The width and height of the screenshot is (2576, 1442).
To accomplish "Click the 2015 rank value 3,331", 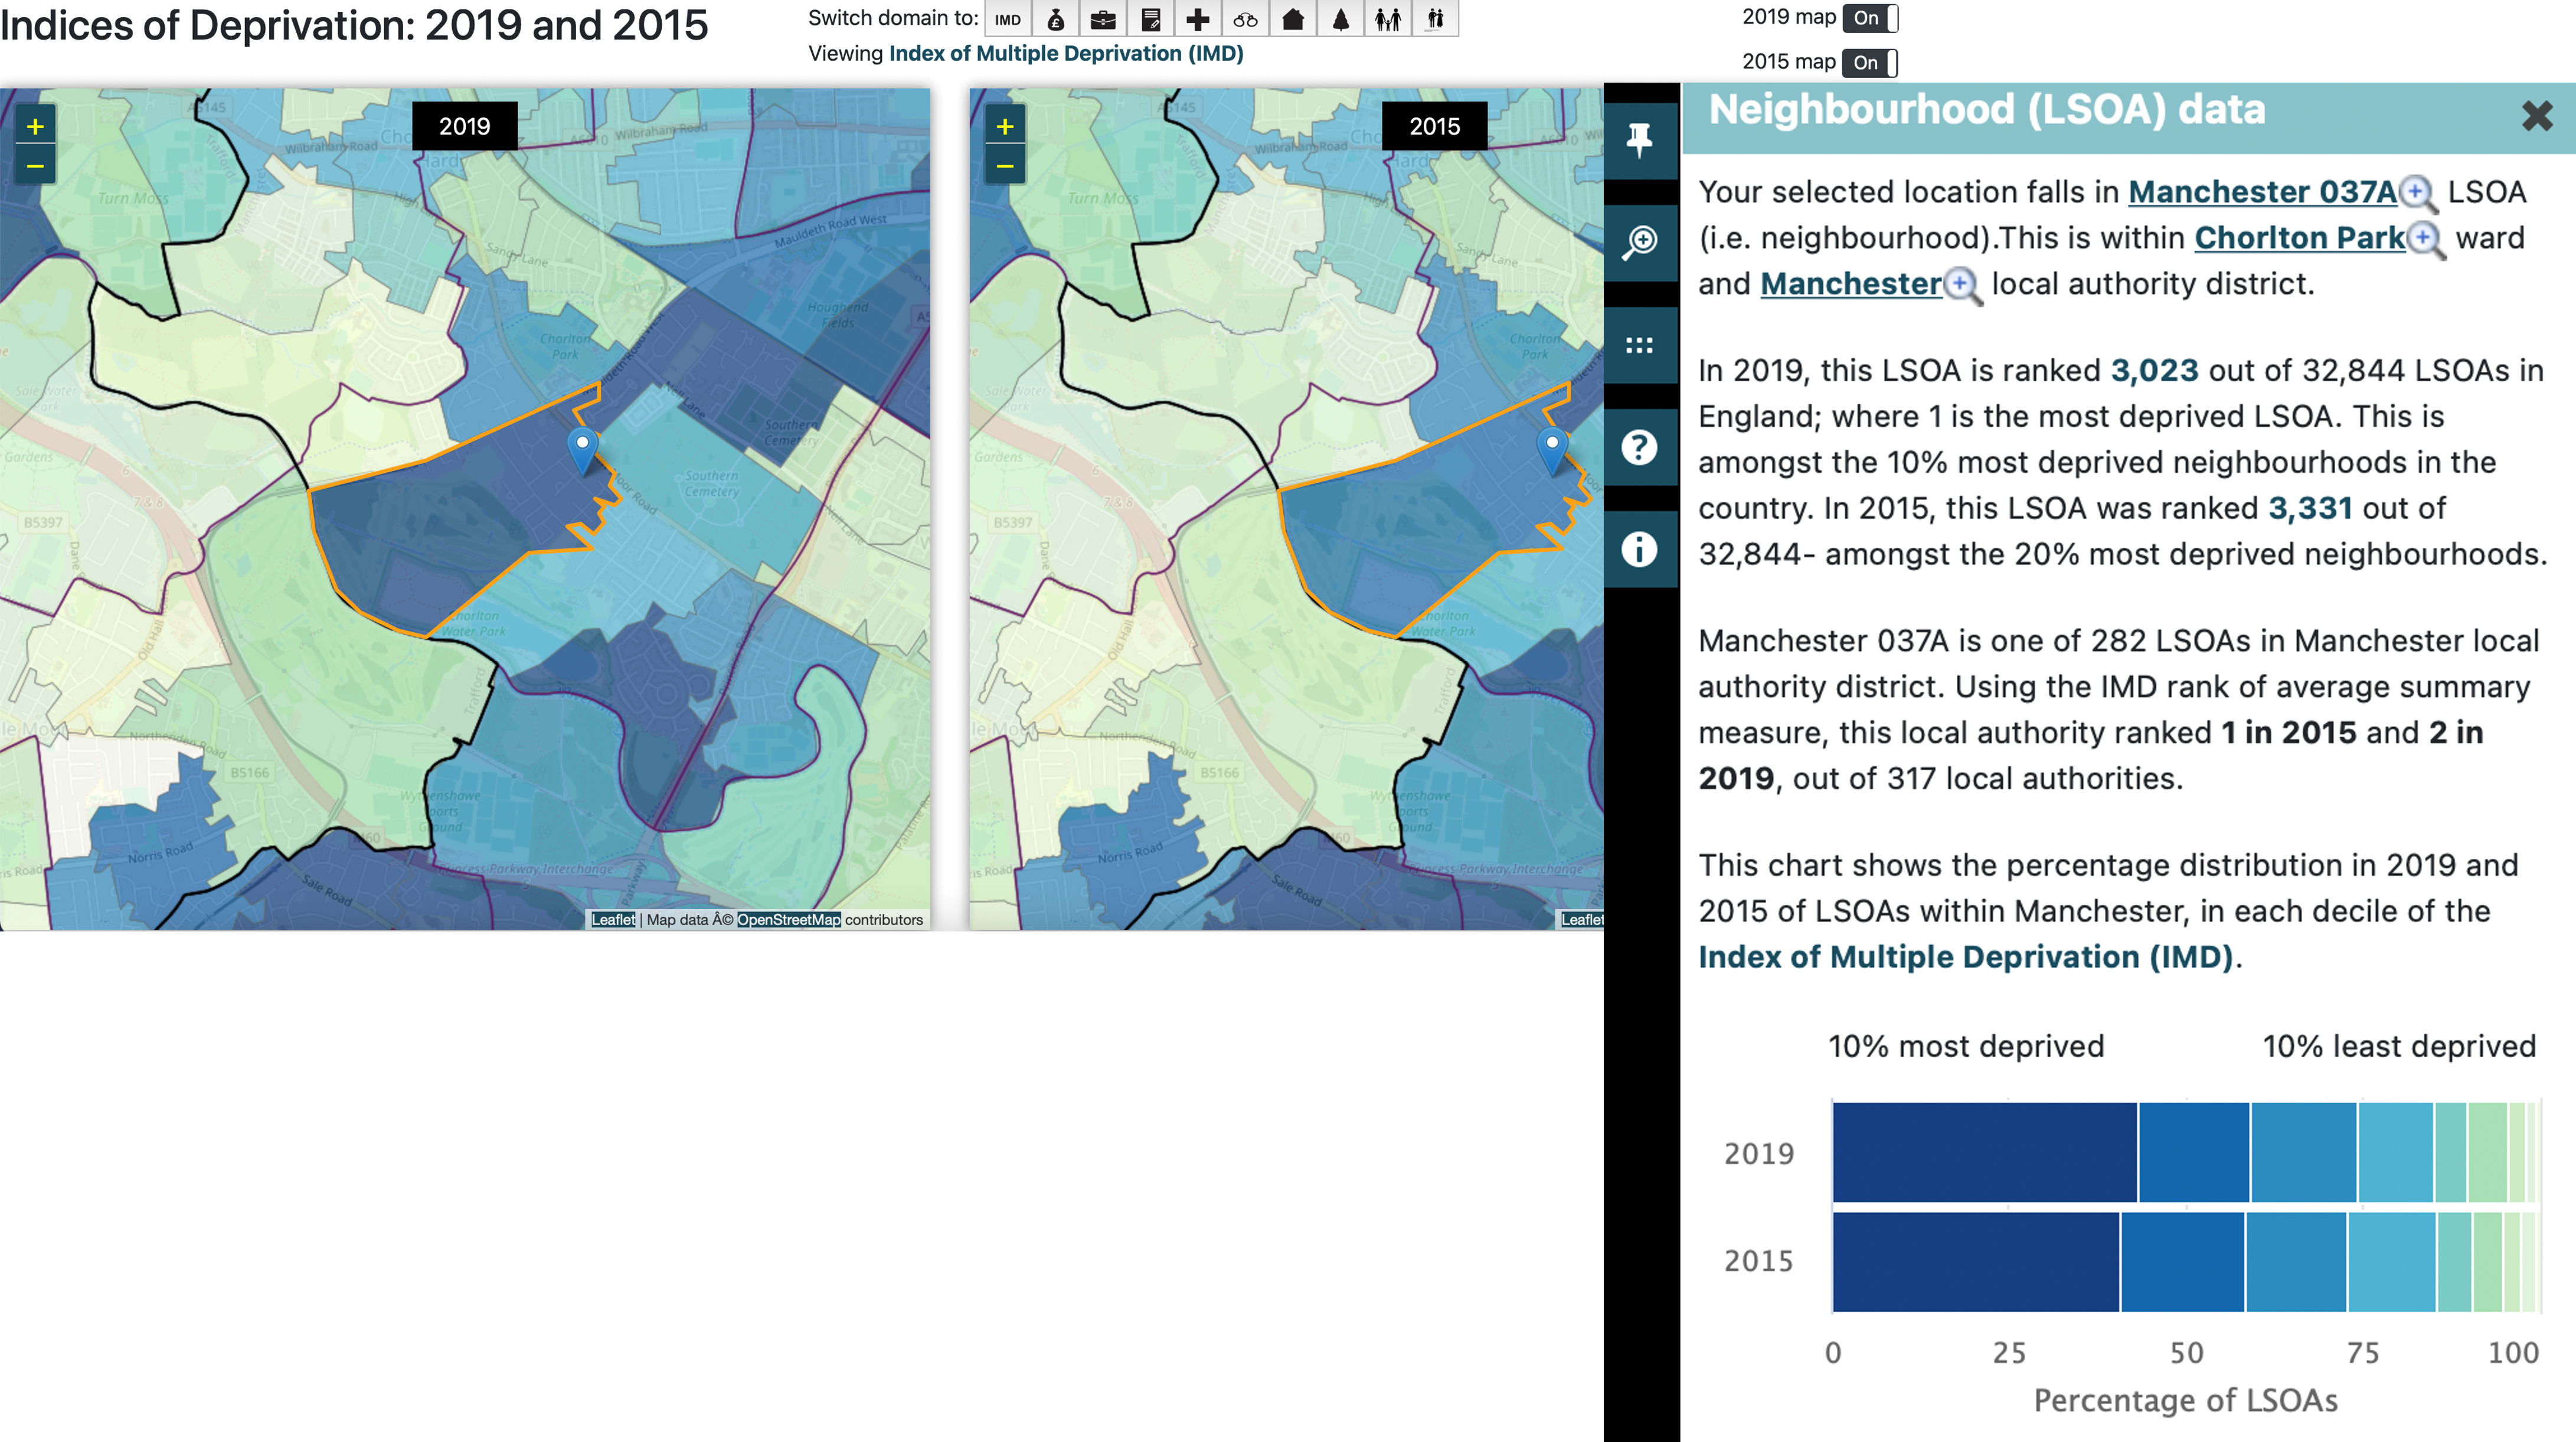I will coord(2310,509).
